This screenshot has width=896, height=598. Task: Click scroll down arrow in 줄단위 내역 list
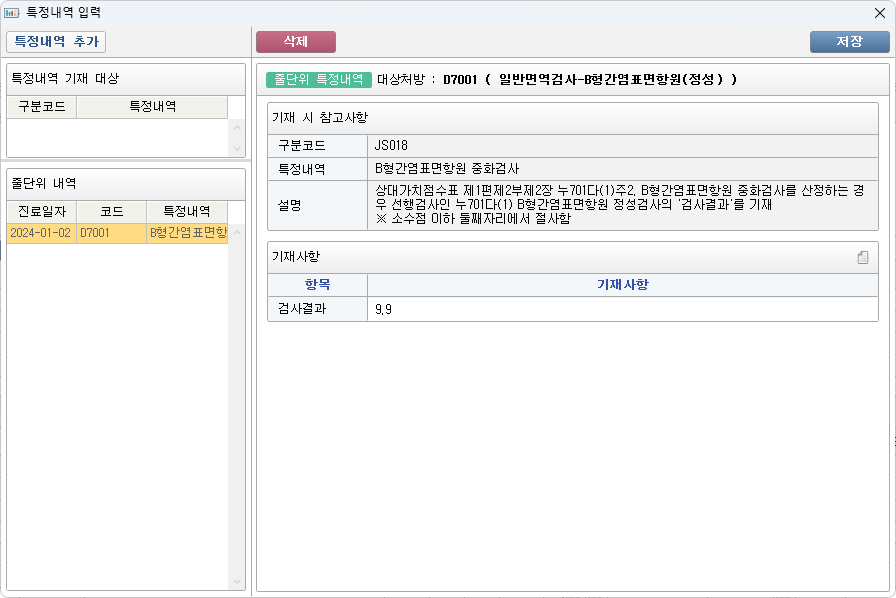tap(237, 581)
